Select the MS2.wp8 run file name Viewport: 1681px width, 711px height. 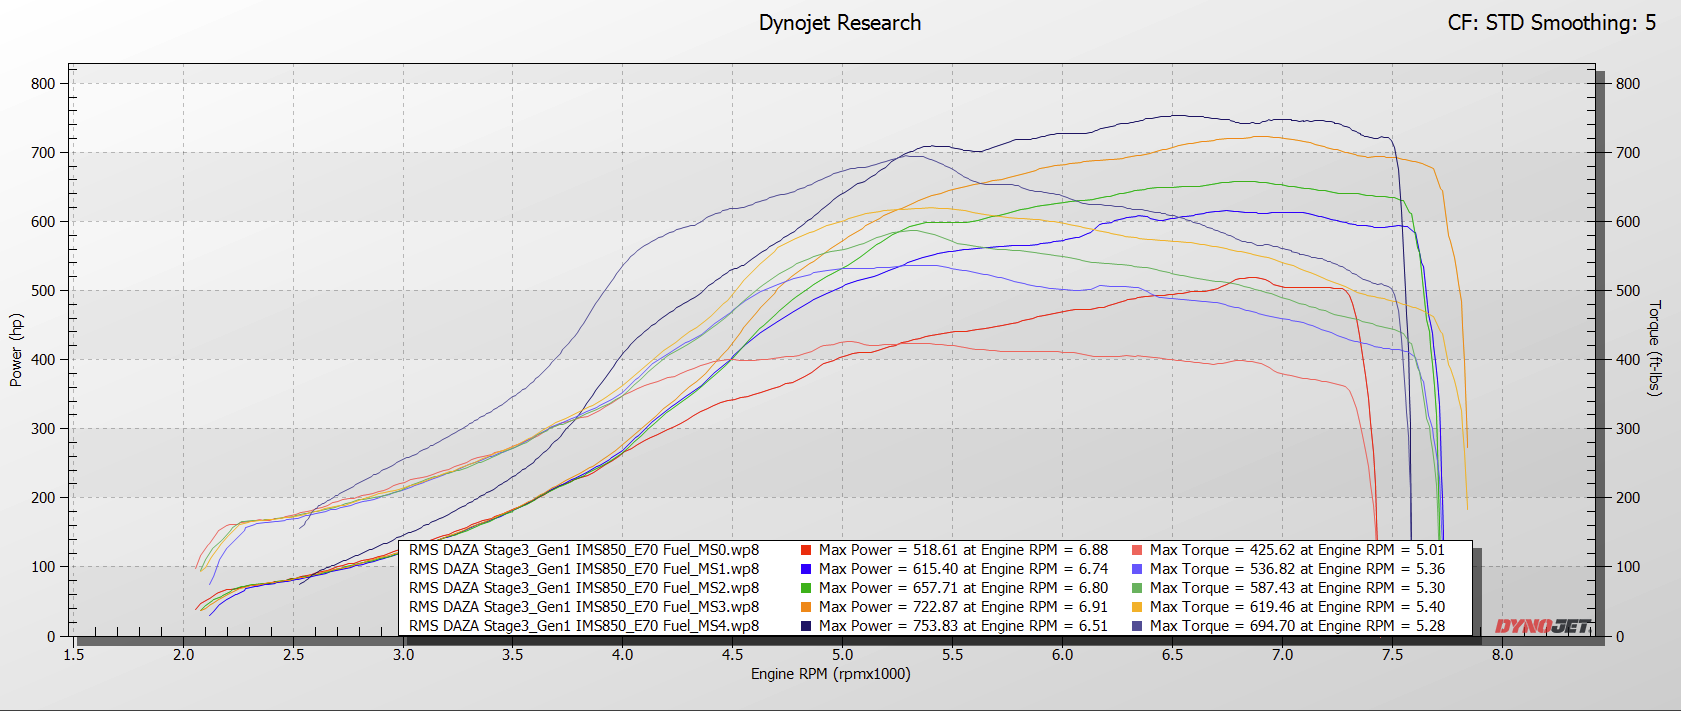tap(584, 588)
